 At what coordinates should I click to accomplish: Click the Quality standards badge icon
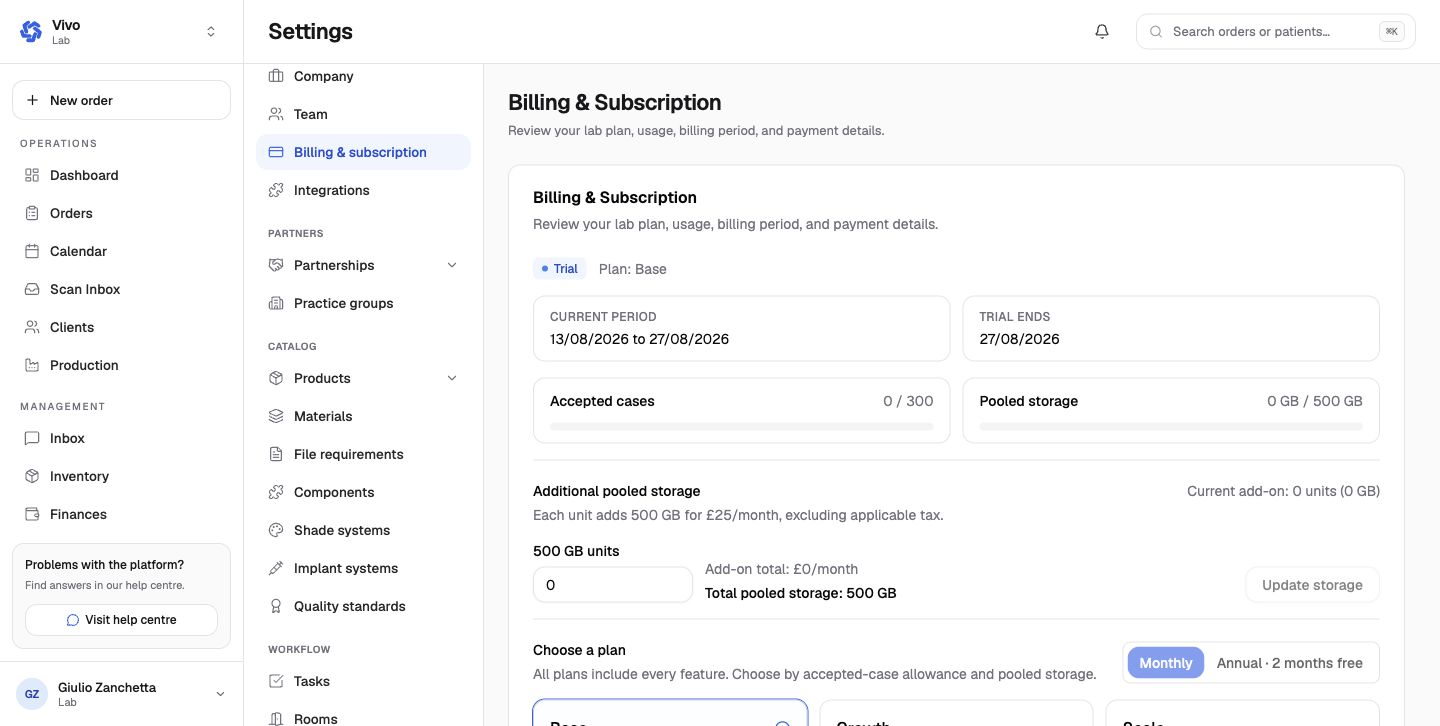click(276, 606)
